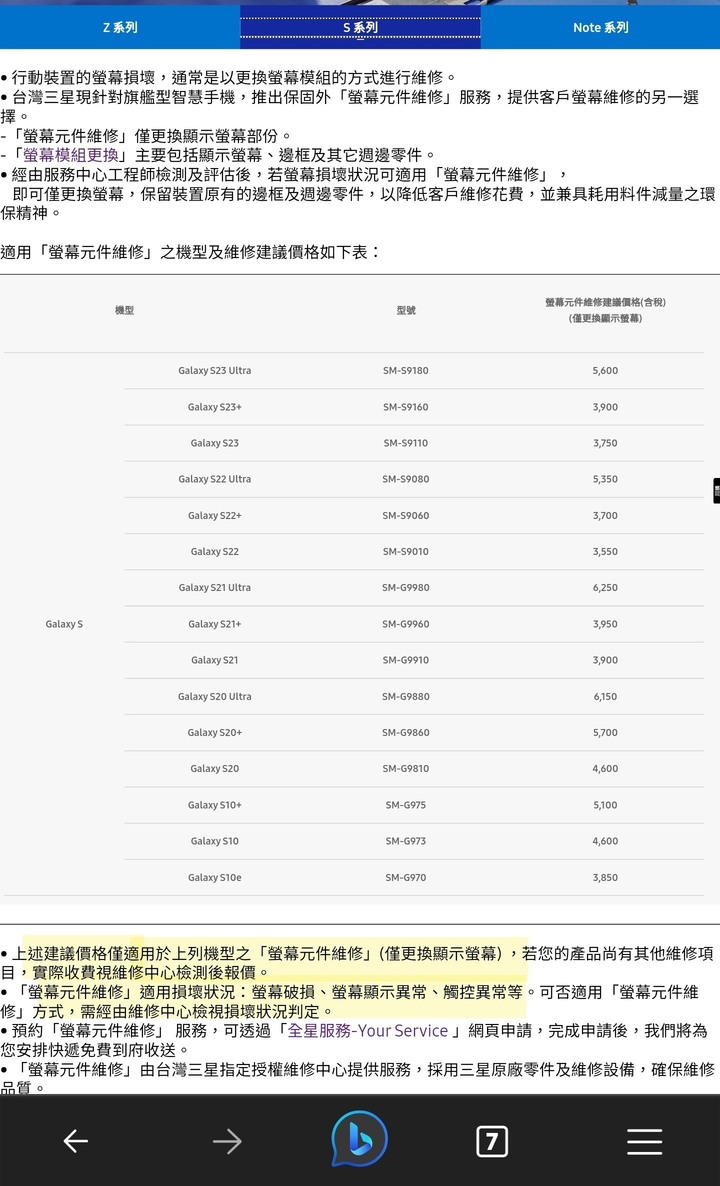This screenshot has height=1186, width=720.
Task: Tap the browser back arrow
Action: (76, 1141)
